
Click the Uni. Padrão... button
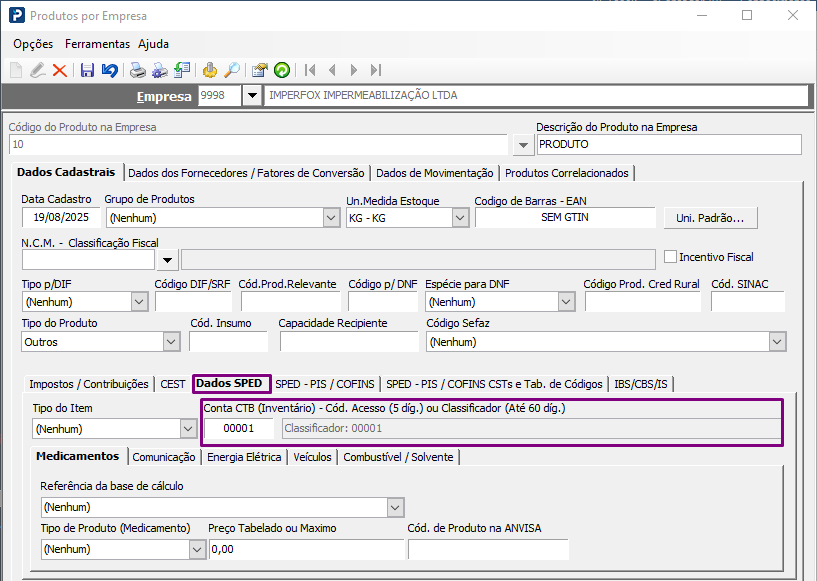coord(710,218)
